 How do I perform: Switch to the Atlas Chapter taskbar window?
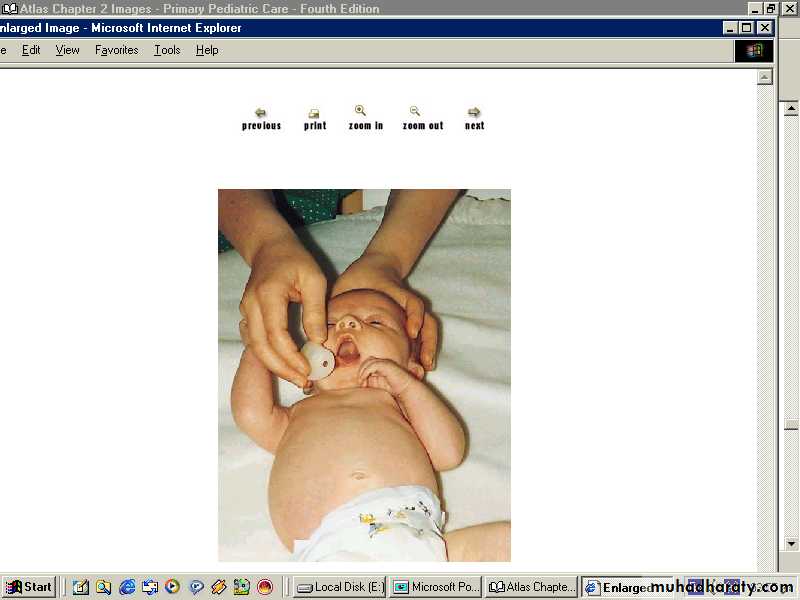(x=531, y=587)
